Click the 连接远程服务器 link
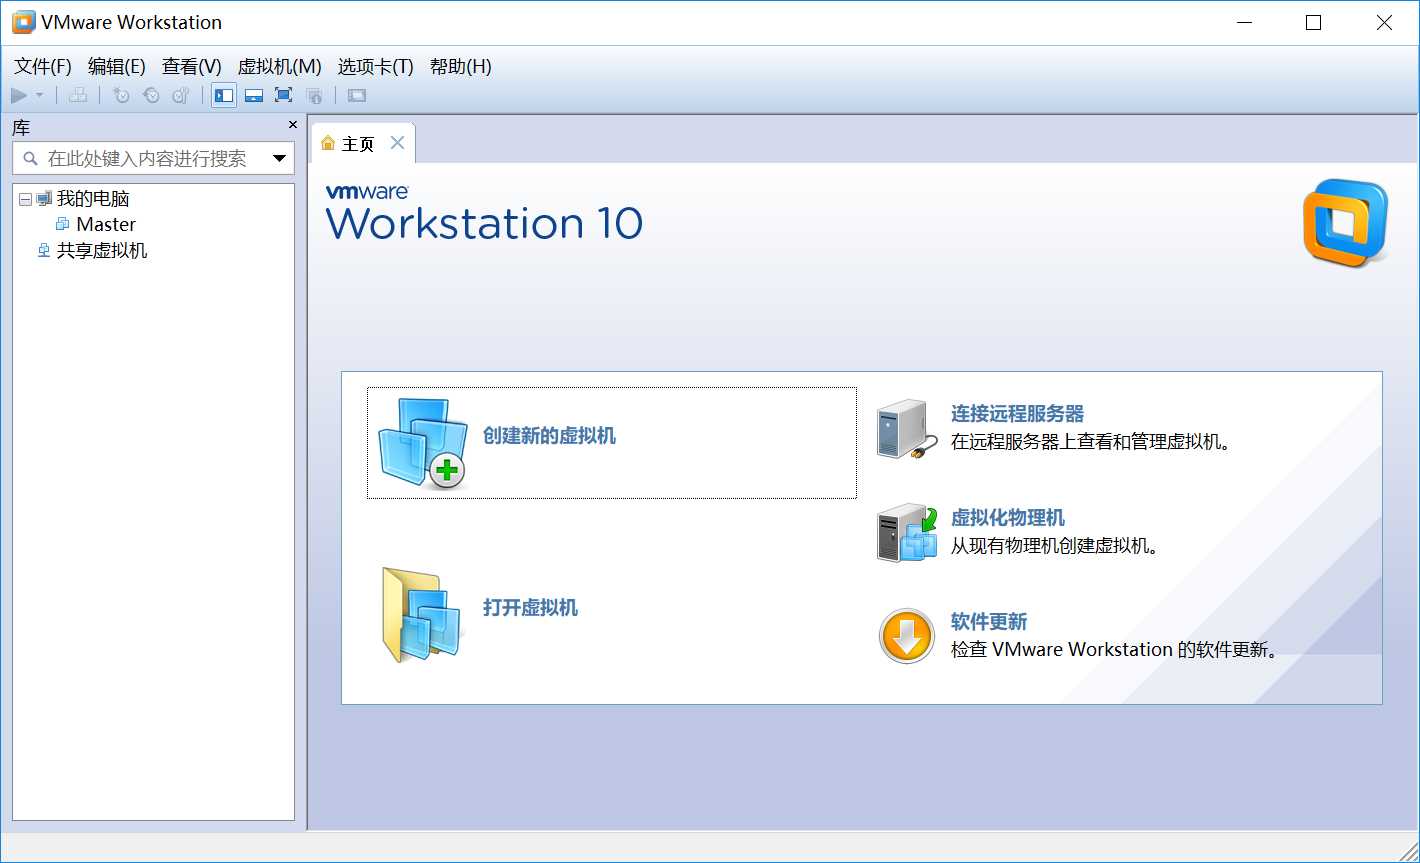This screenshot has width=1420, height=863. (1017, 414)
